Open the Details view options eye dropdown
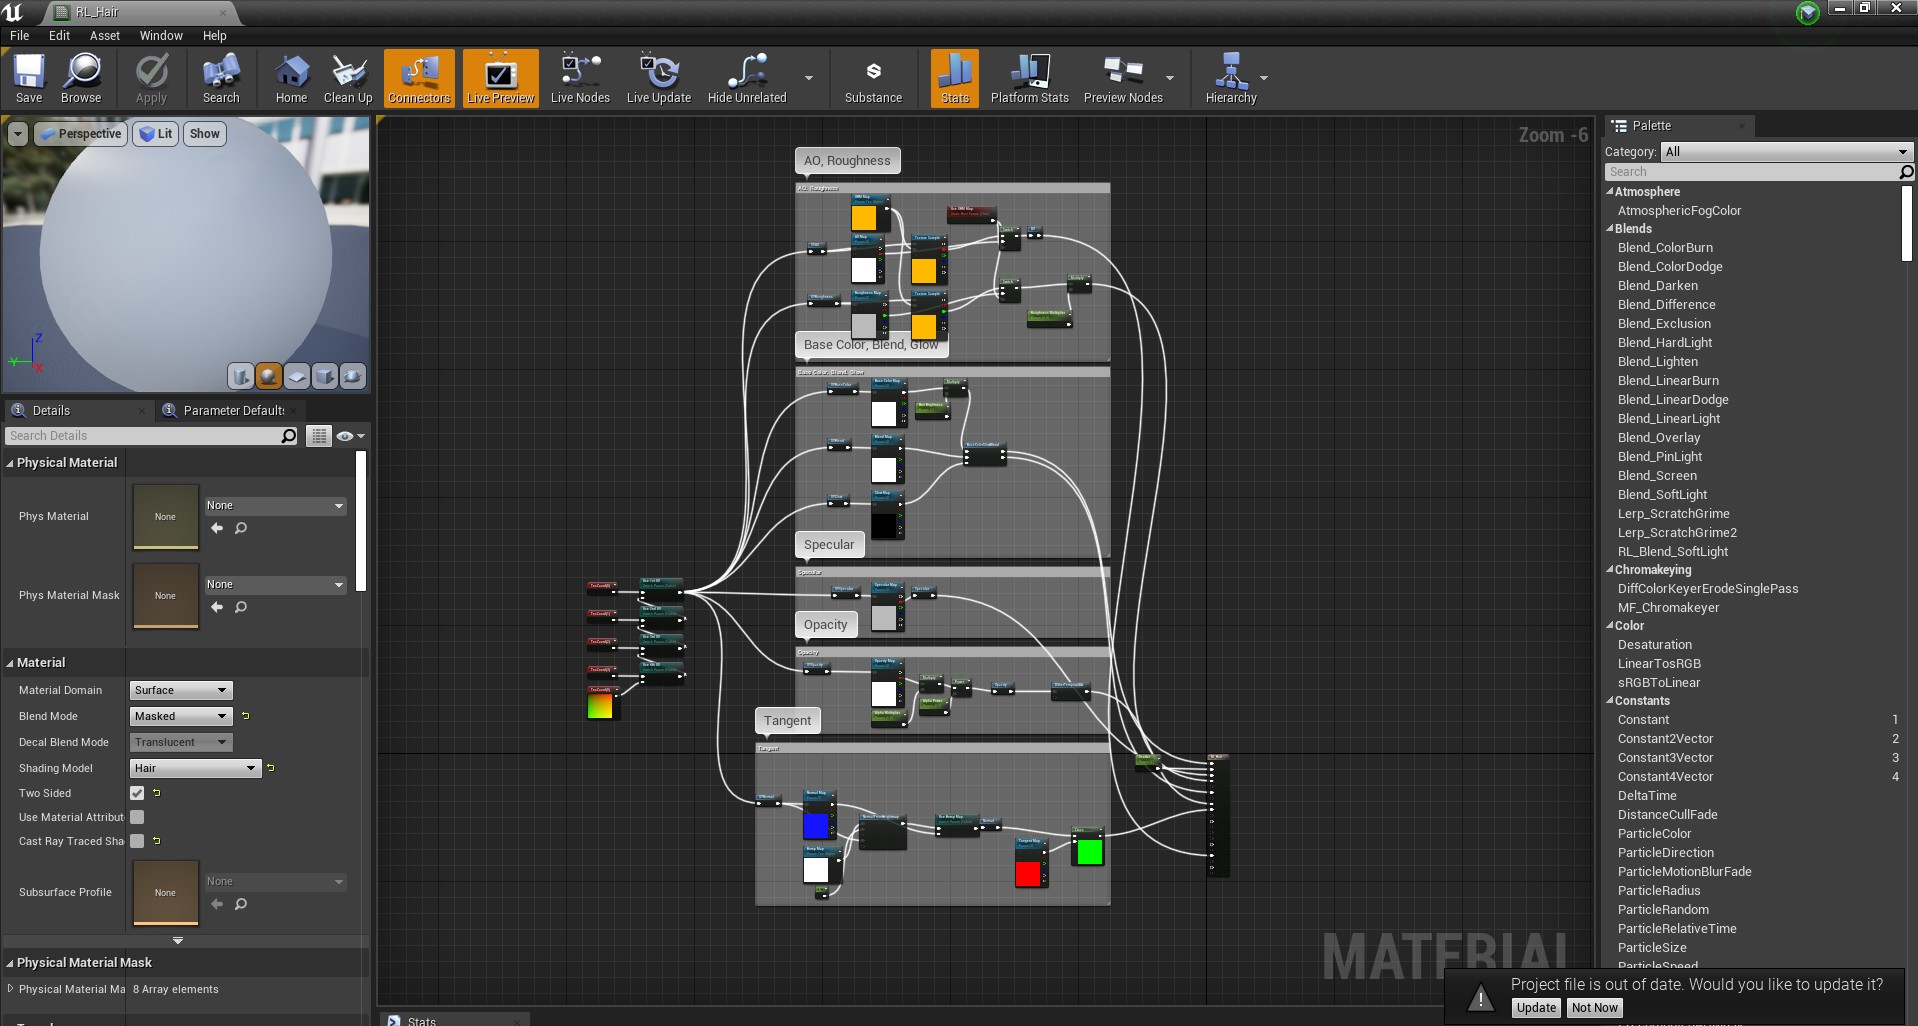 coord(350,436)
